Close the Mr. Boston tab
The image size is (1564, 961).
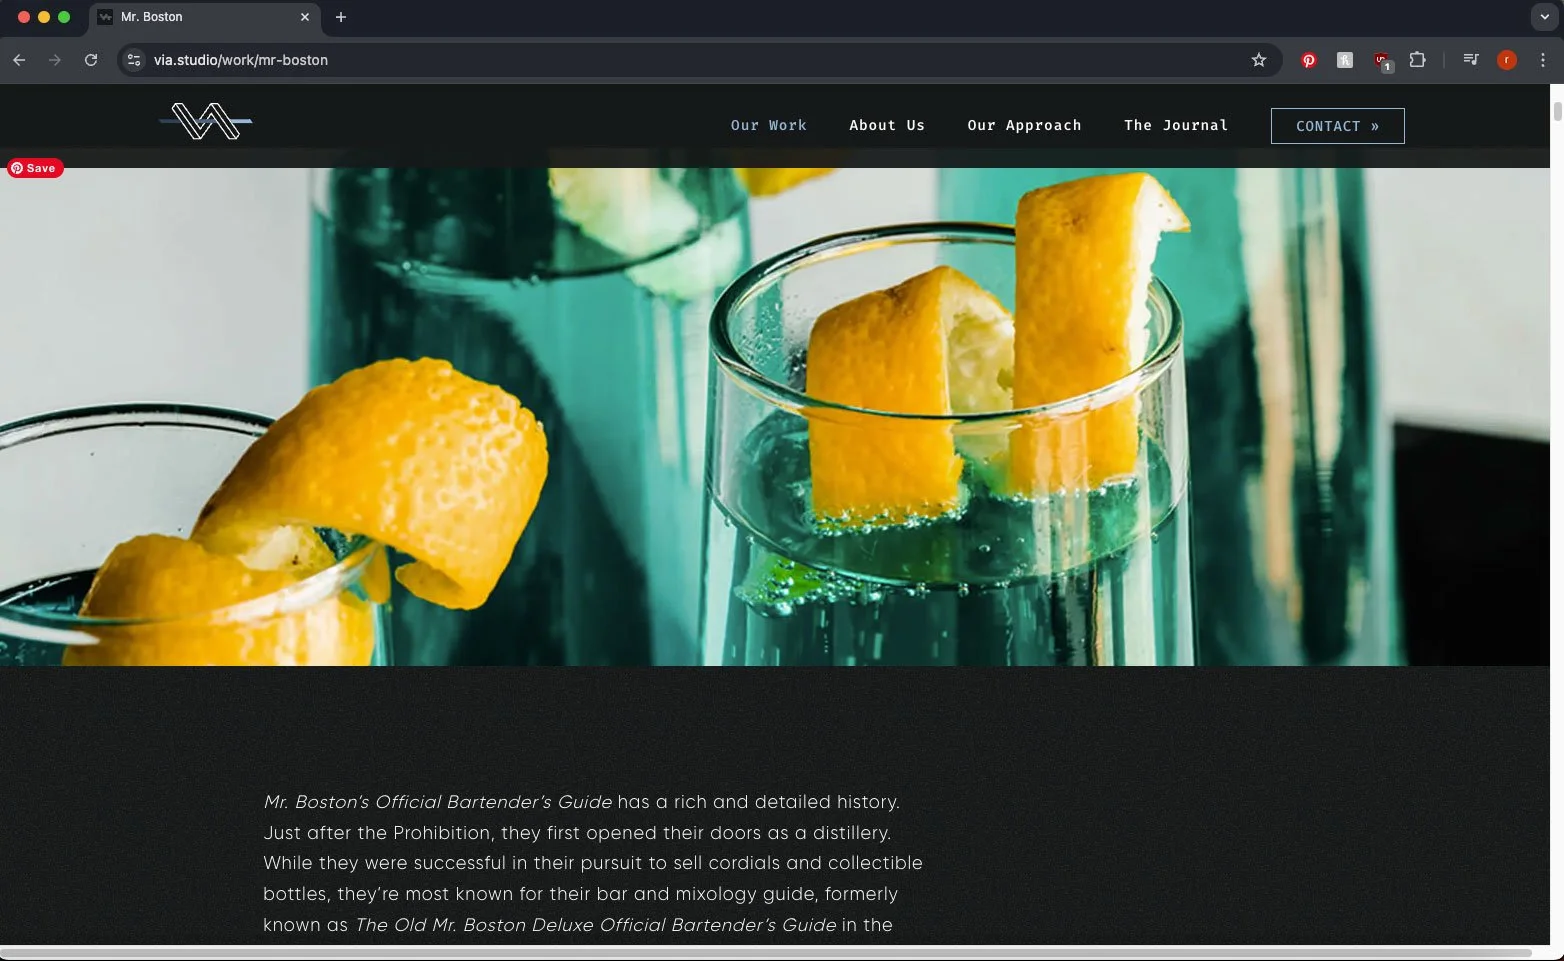tap(305, 17)
